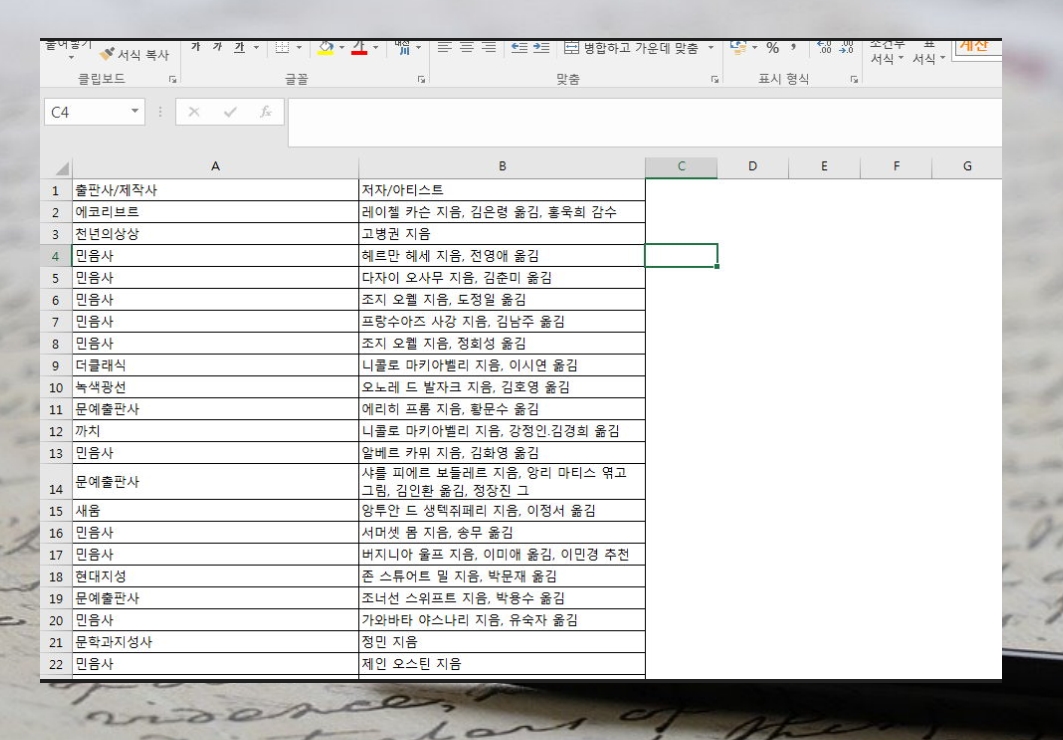Open the borders dropdown arrow

299,47
